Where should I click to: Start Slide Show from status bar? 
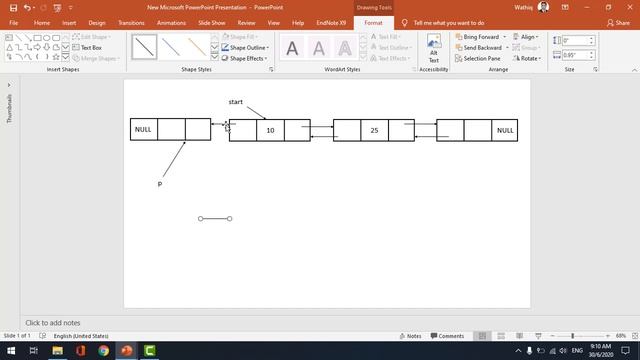[538, 336]
